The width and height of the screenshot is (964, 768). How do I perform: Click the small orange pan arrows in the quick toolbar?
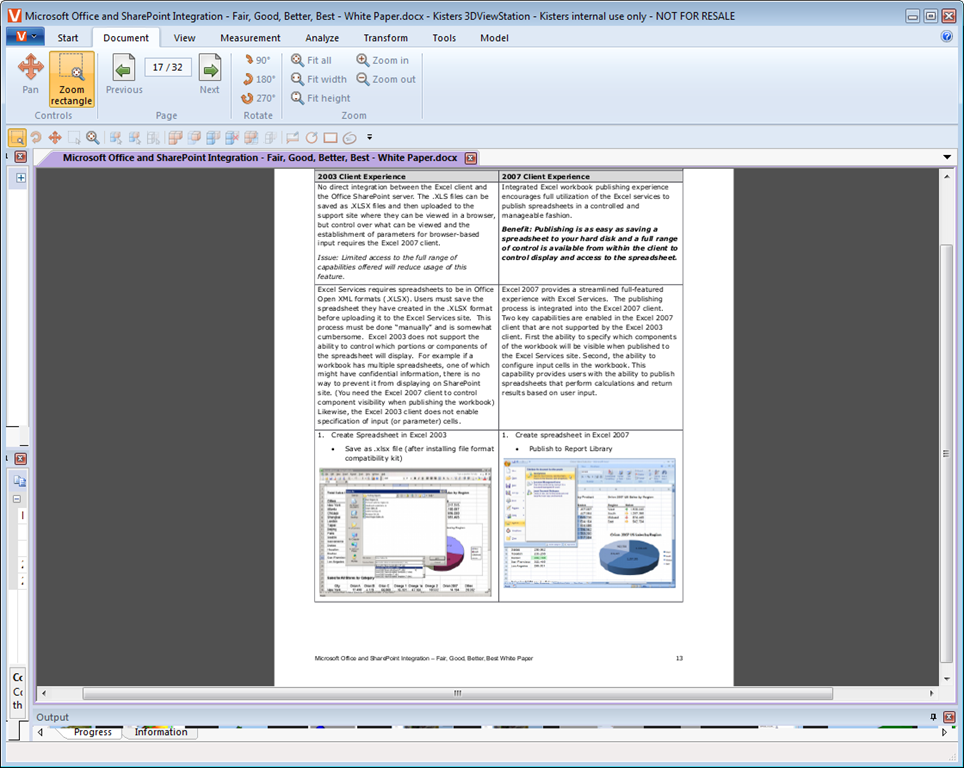coord(55,137)
